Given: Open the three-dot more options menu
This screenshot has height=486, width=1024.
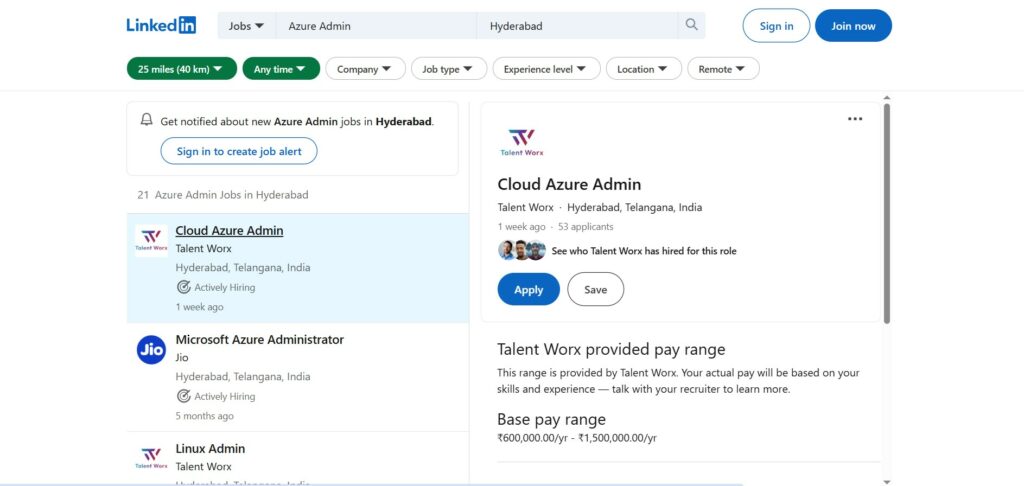Looking at the screenshot, I should (854, 119).
